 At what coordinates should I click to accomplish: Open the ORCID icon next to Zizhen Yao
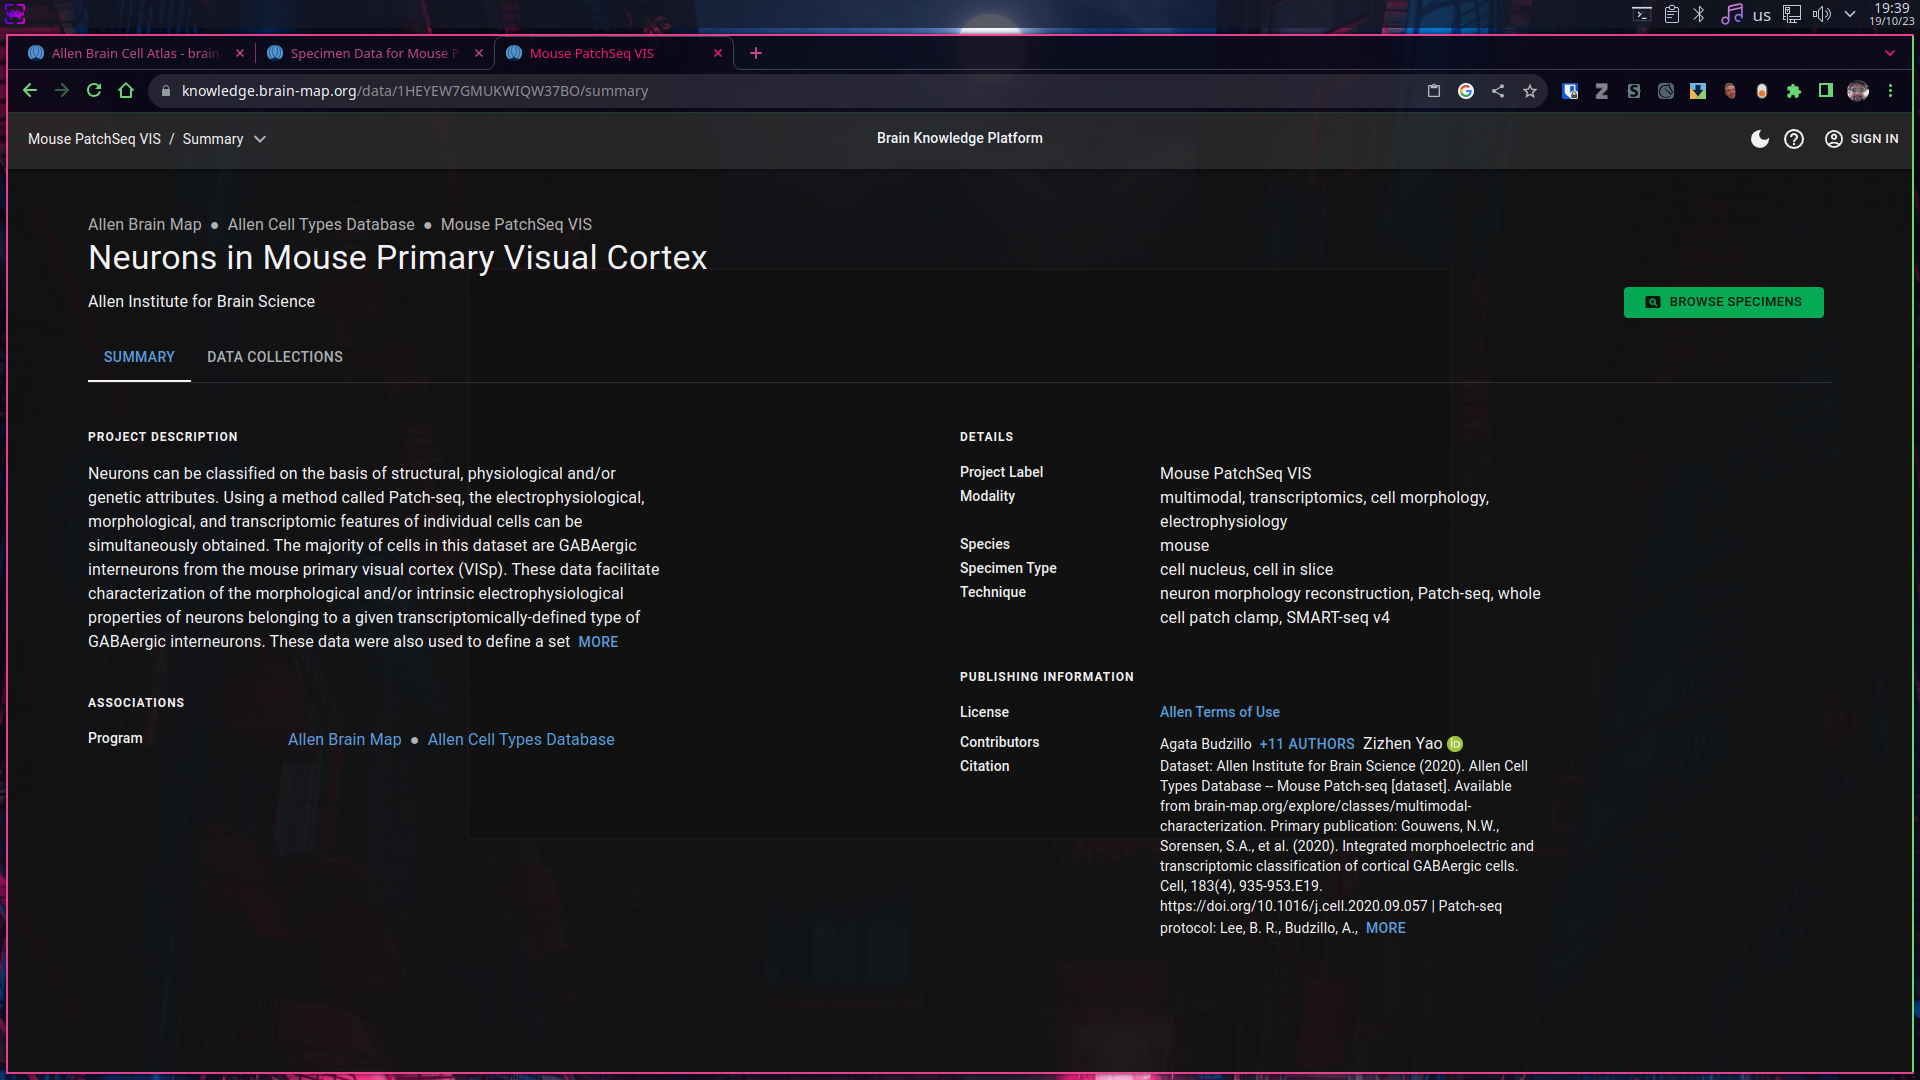[x=1455, y=744]
